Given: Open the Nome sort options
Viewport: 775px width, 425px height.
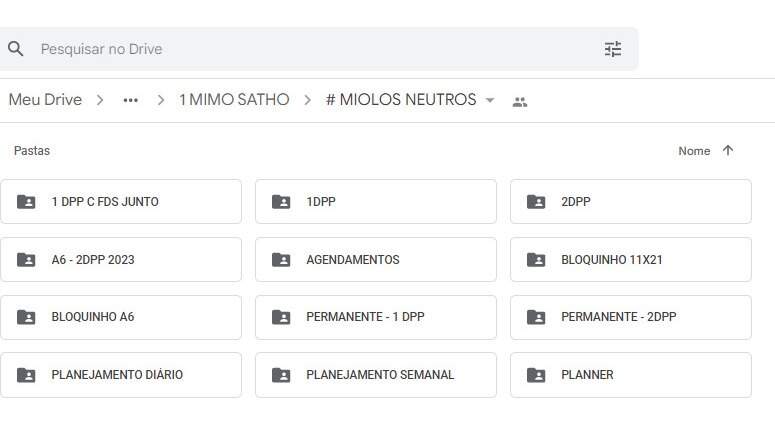Looking at the screenshot, I should (694, 151).
